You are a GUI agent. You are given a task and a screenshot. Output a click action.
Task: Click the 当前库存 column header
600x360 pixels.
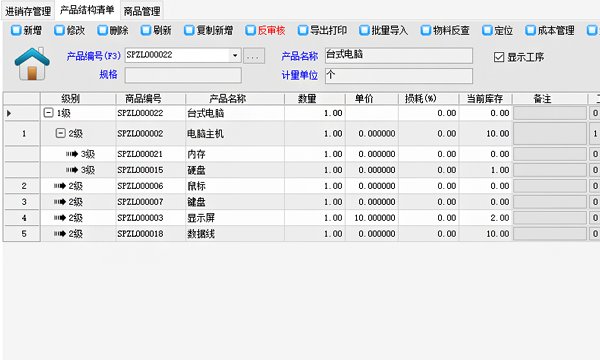coord(486,99)
